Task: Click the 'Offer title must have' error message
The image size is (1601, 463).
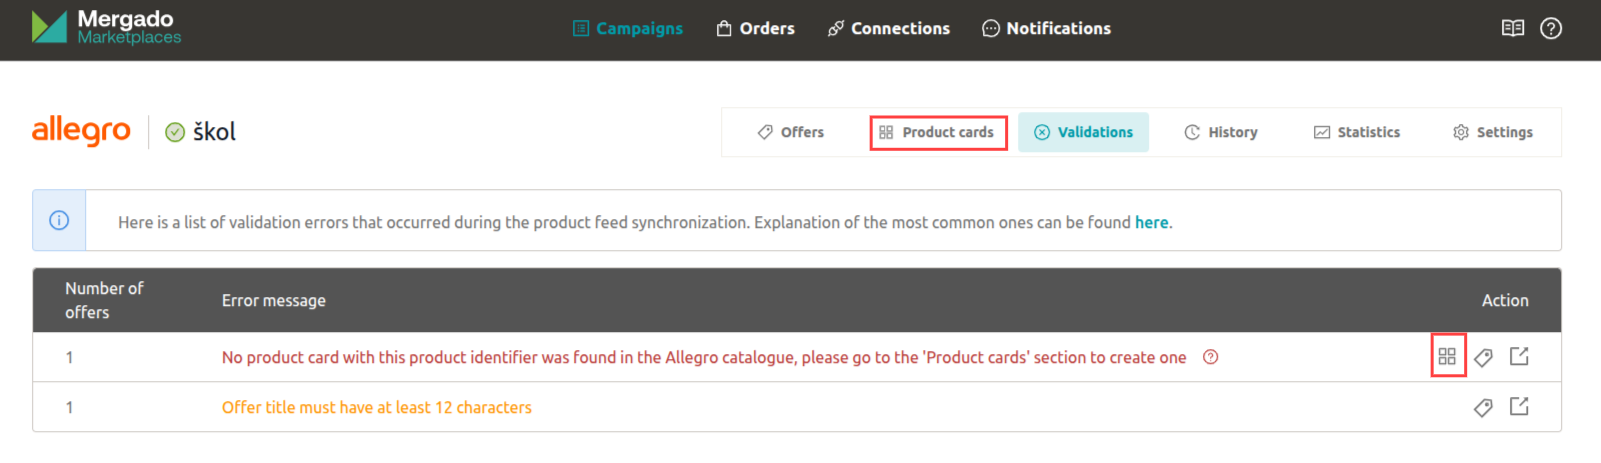Action: tap(376, 407)
